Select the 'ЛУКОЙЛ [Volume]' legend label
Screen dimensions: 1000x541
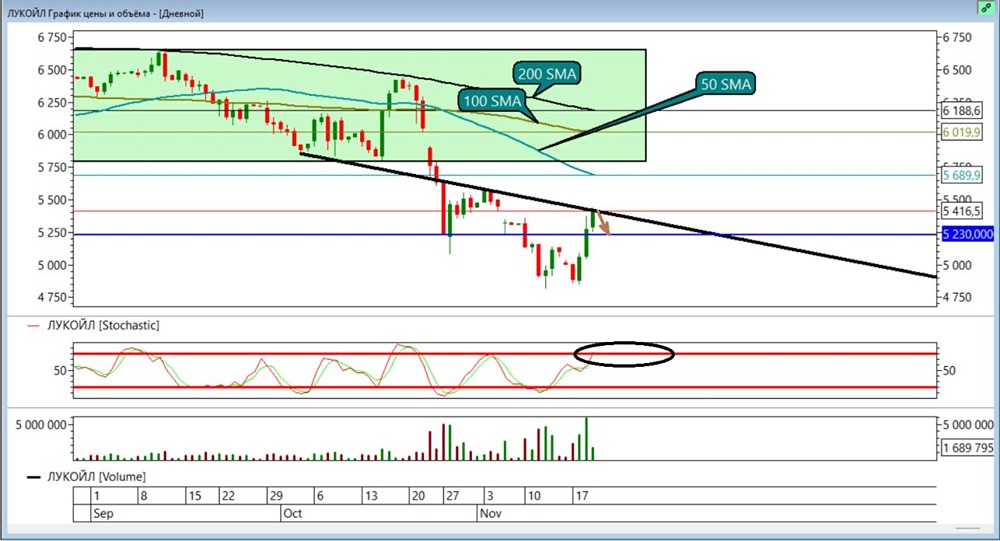click(x=96, y=477)
